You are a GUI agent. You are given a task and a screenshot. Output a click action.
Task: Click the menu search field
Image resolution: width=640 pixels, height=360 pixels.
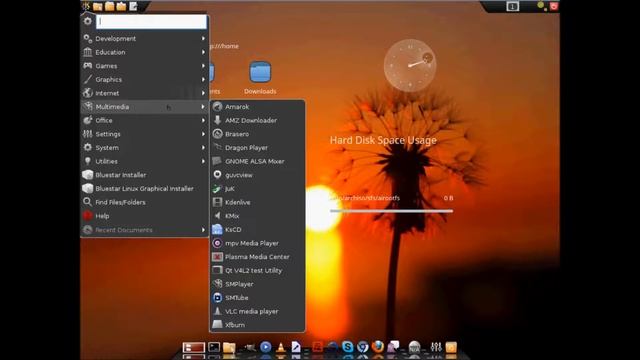151,22
